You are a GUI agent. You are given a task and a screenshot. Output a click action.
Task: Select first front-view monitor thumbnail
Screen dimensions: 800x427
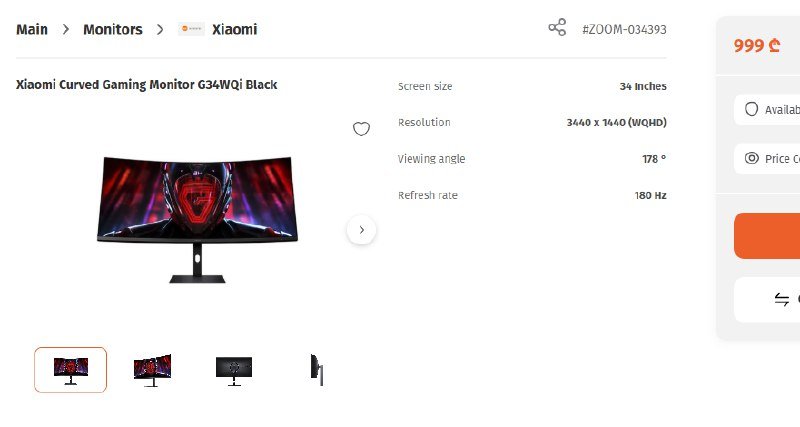coord(70,370)
